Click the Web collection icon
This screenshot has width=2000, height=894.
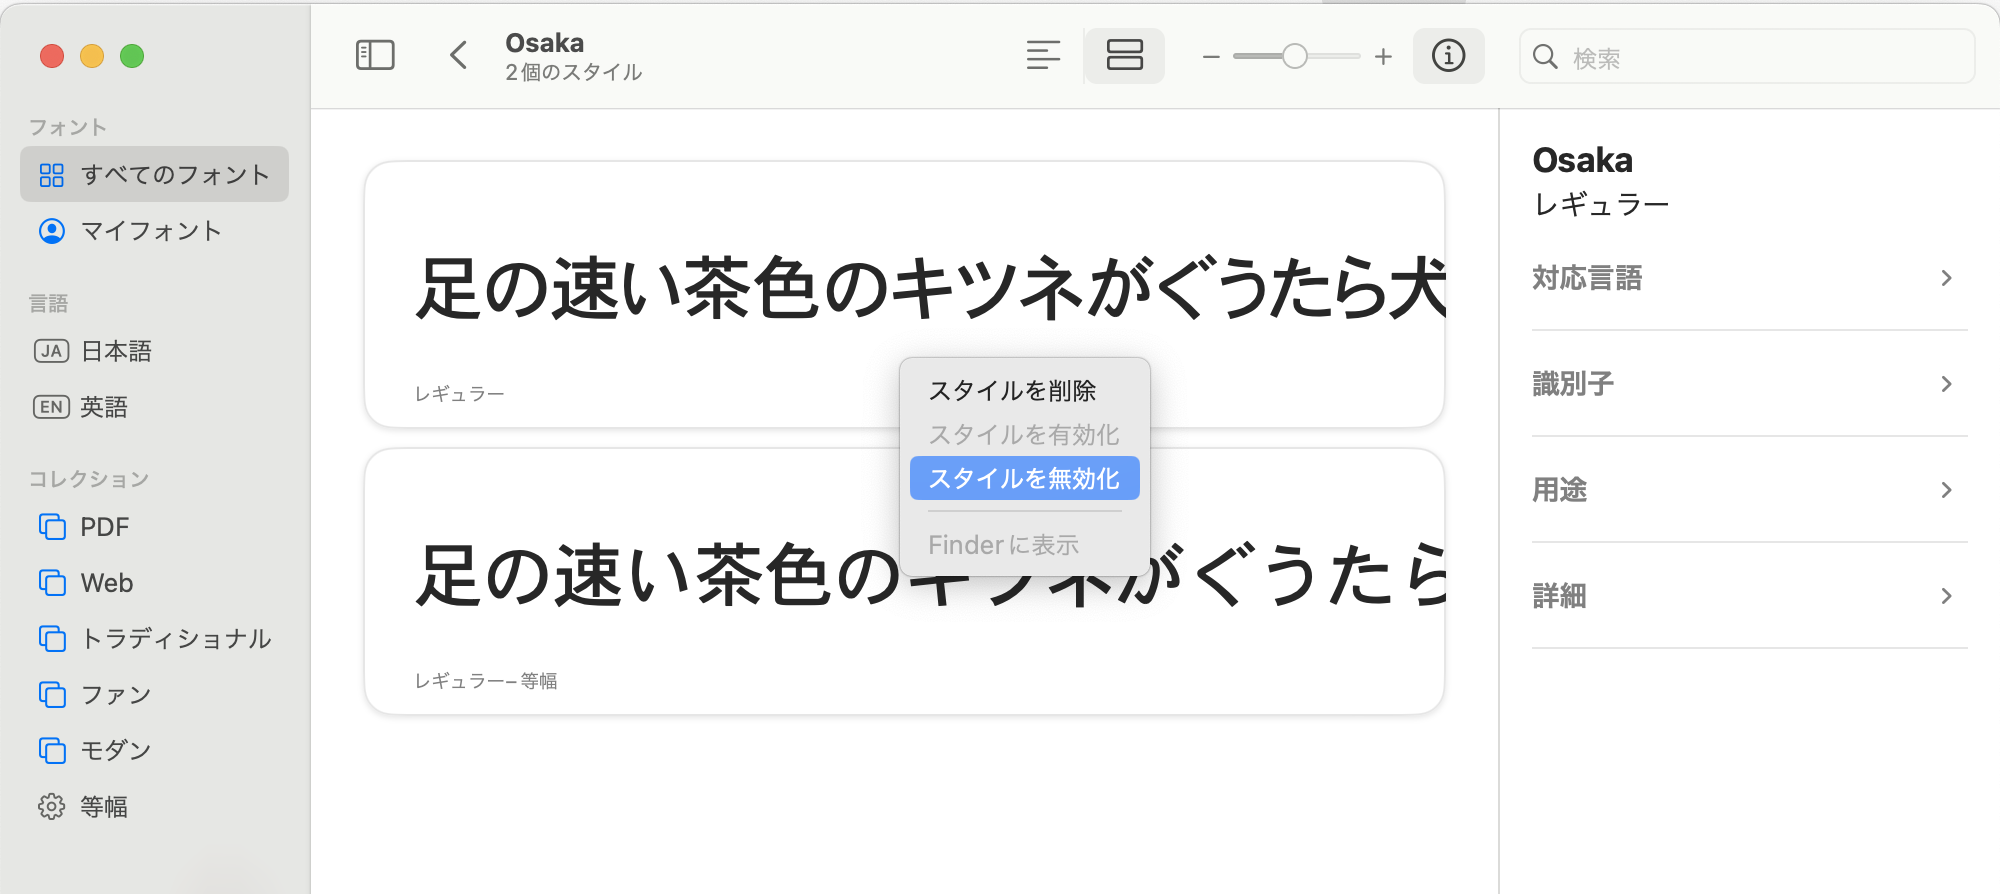pyautogui.click(x=52, y=583)
